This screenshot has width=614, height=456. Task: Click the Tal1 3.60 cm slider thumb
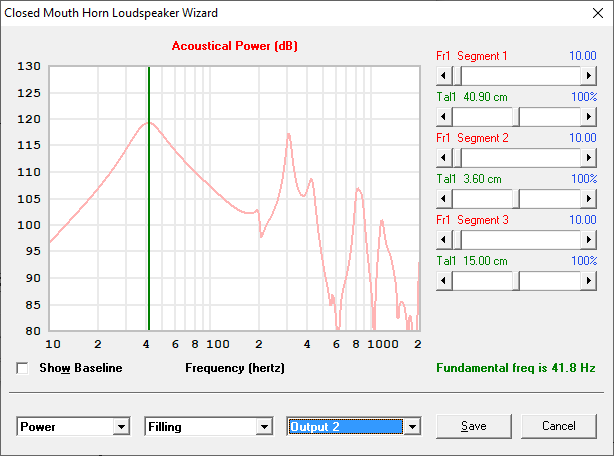tap(516, 199)
